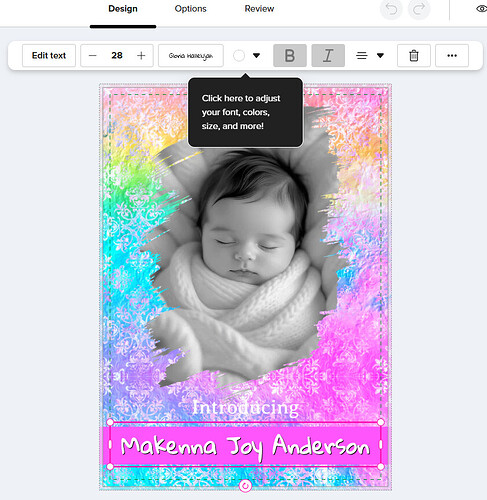Click the bottom-right resize handle of text box
Image resolution: width=487 pixels, height=500 pixels.
point(381,467)
